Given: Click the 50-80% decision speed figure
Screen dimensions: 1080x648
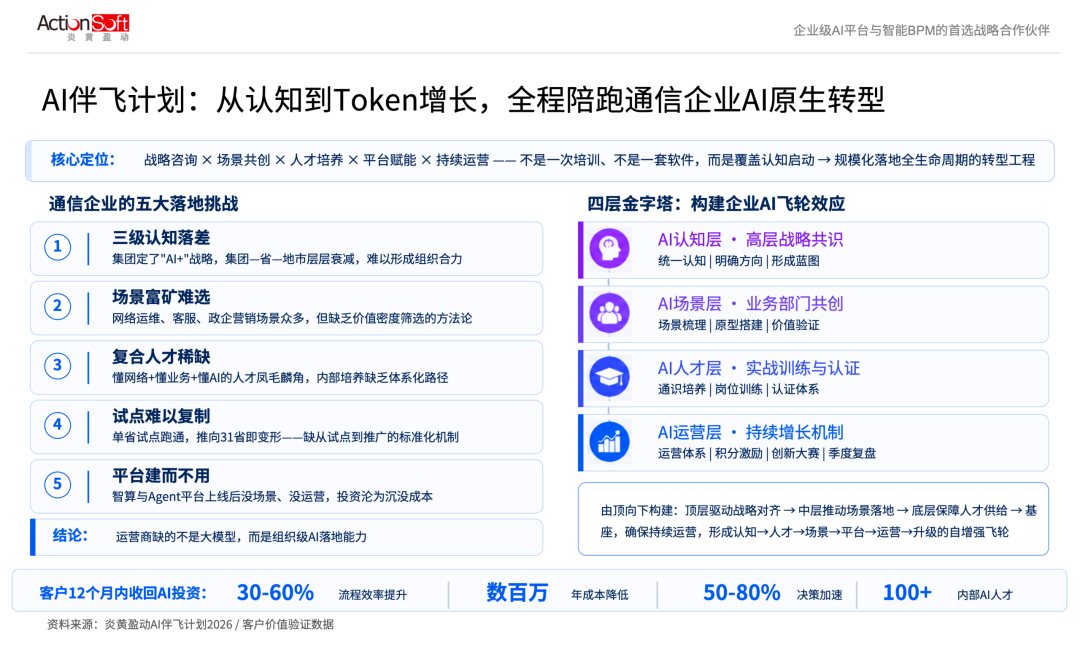Looking at the screenshot, I should pyautogui.click(x=741, y=593).
